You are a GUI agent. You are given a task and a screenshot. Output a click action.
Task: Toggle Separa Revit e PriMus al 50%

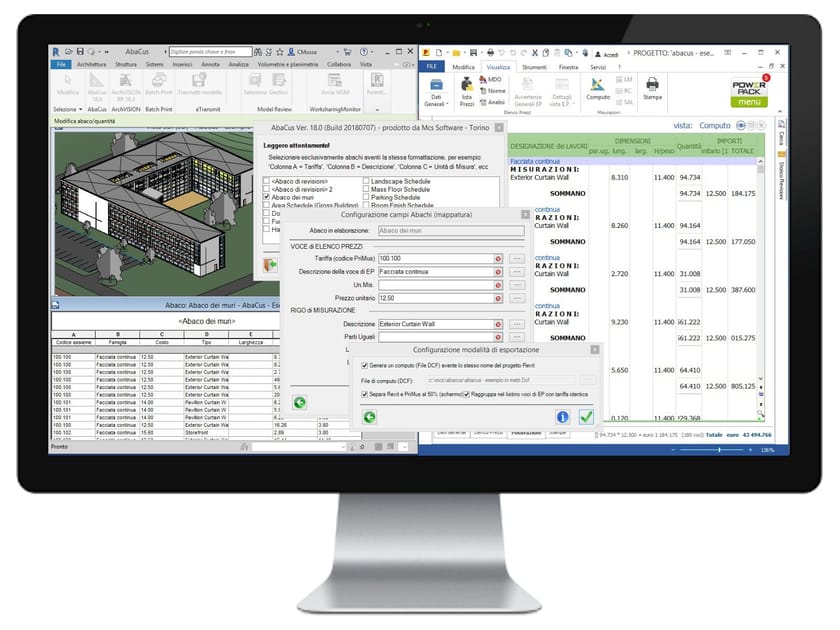363,394
